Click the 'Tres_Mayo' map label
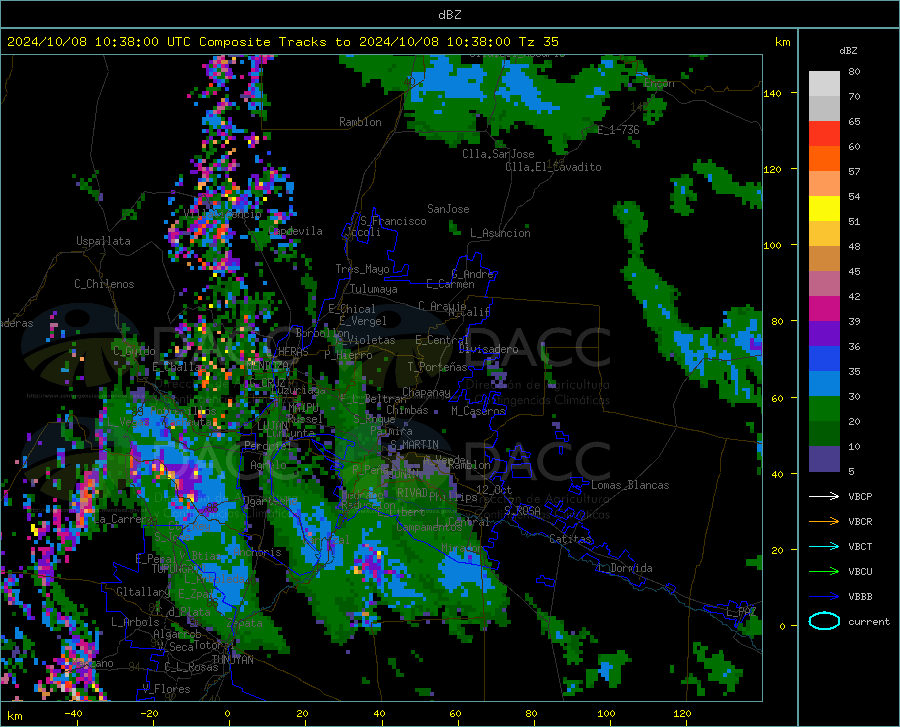900x727 pixels. [x=362, y=269]
